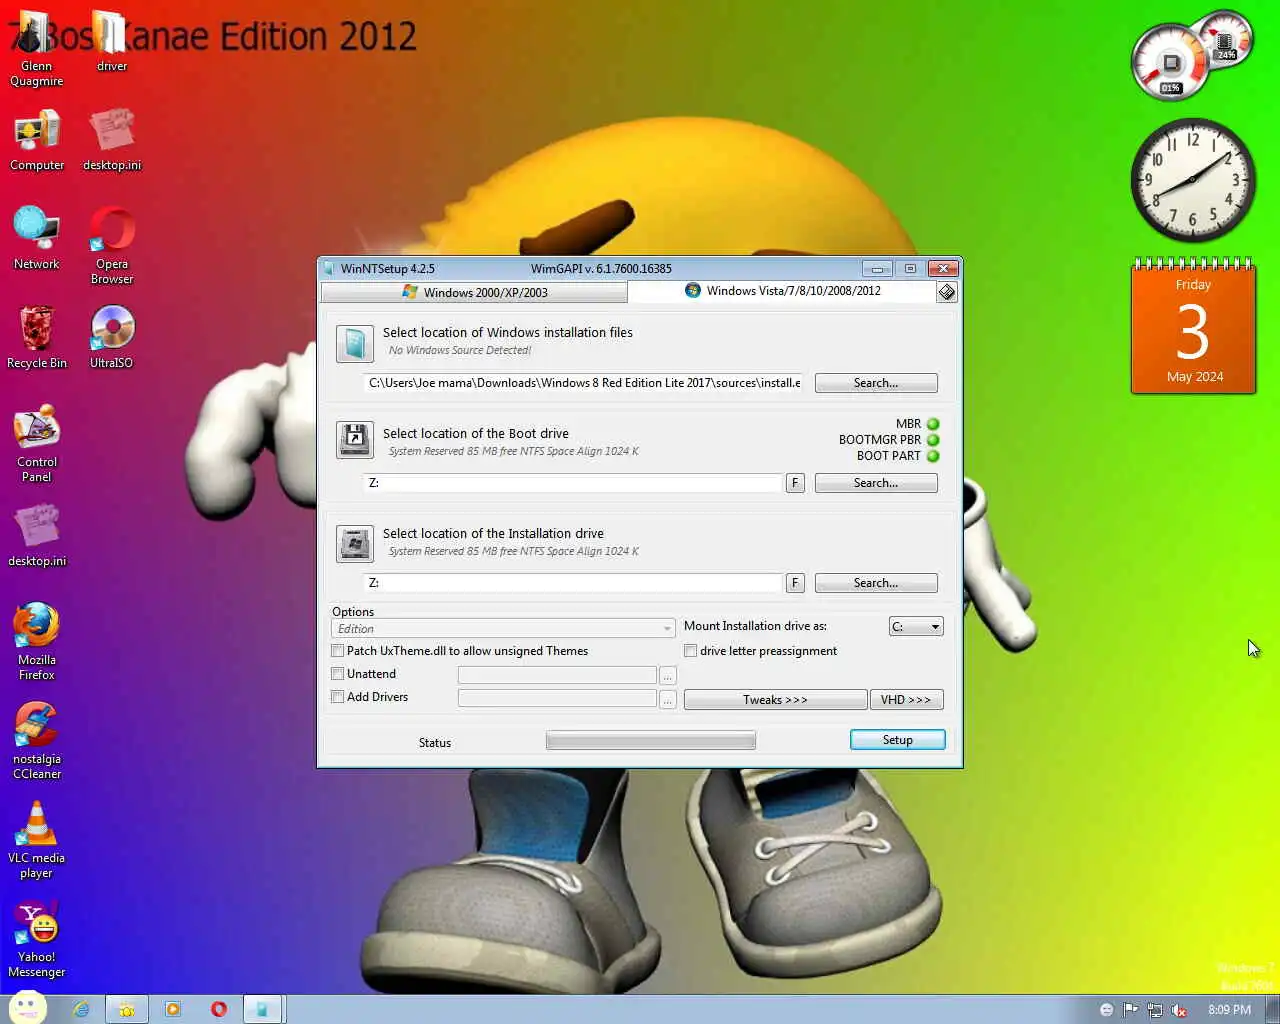1280x1024 pixels.
Task: Click the network tray icon
Action: (1155, 1010)
